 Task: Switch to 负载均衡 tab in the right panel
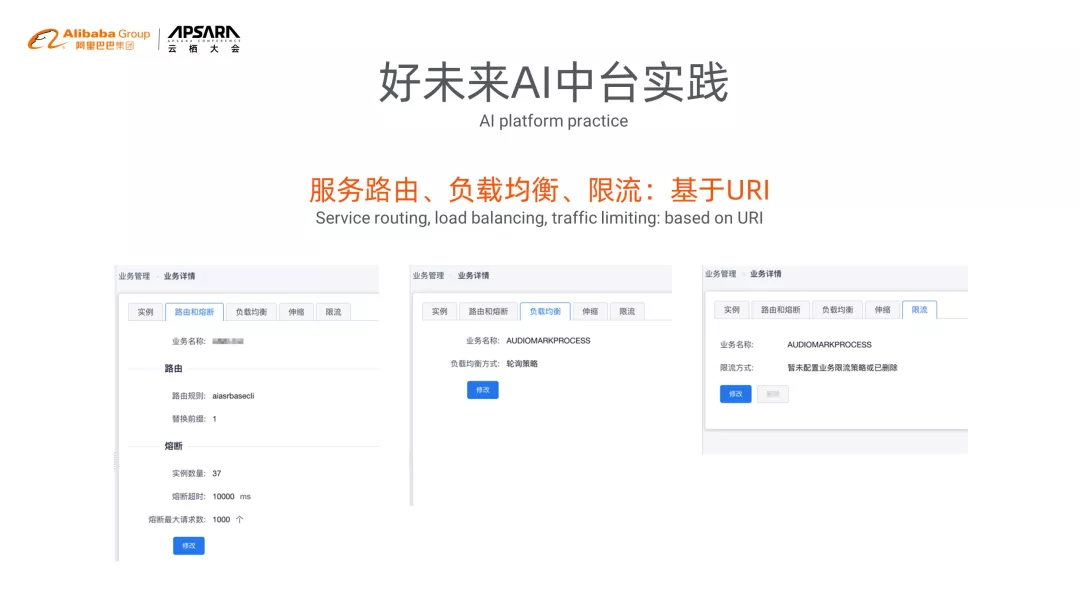(838, 310)
